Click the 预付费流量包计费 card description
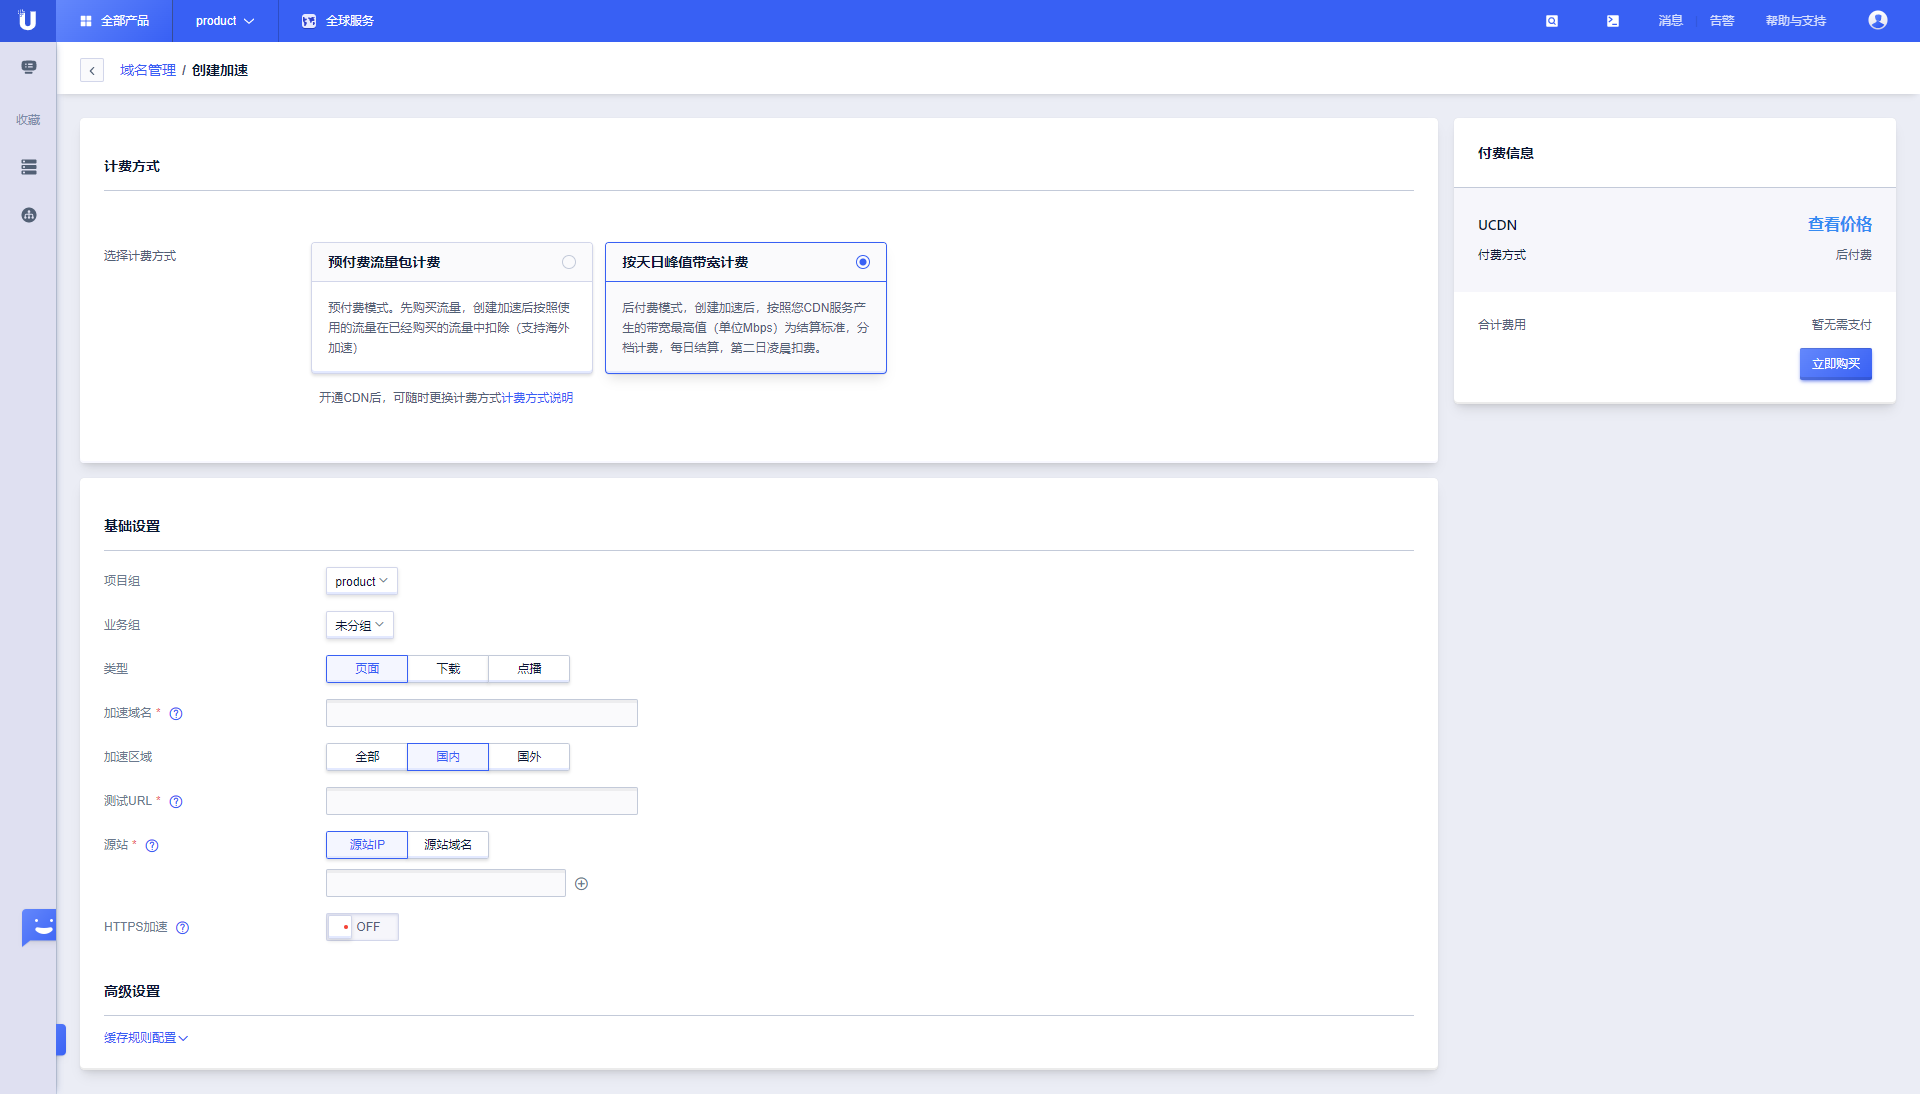Image resolution: width=1920 pixels, height=1094 pixels. click(x=450, y=328)
